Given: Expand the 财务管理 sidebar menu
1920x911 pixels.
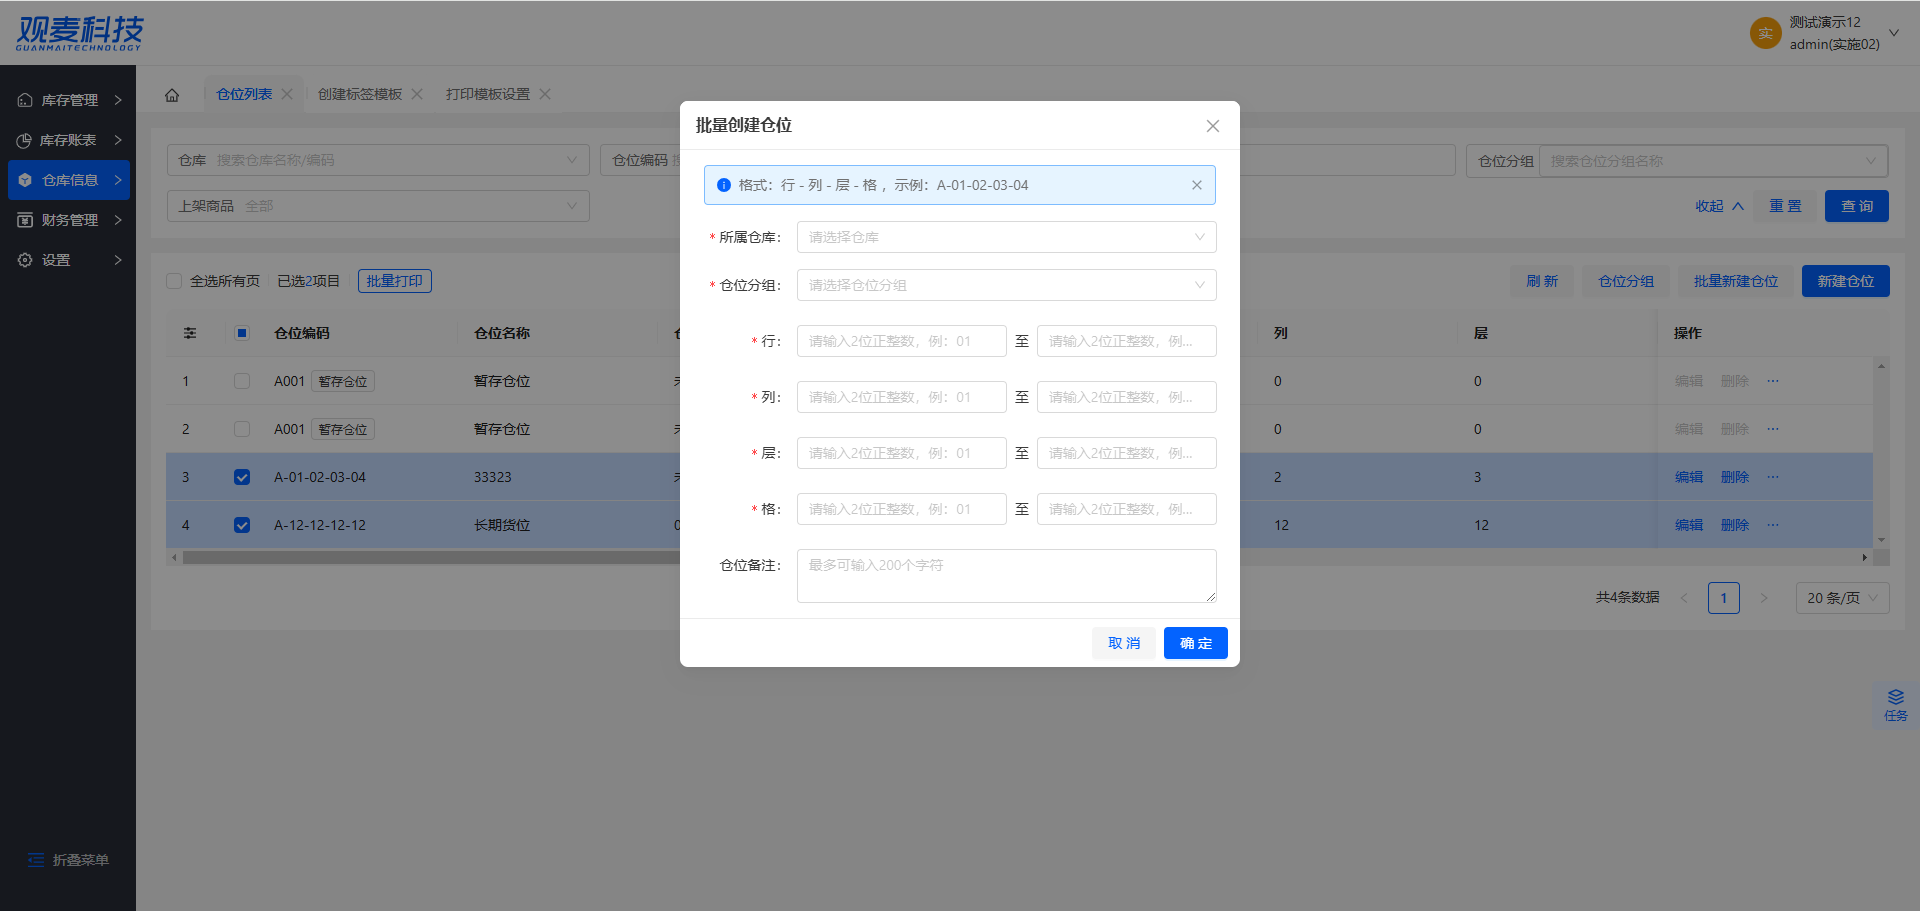Looking at the screenshot, I should pyautogui.click(x=69, y=220).
